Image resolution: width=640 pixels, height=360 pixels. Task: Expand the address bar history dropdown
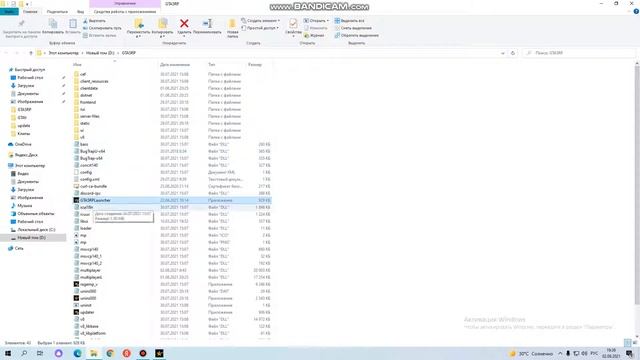(502, 53)
